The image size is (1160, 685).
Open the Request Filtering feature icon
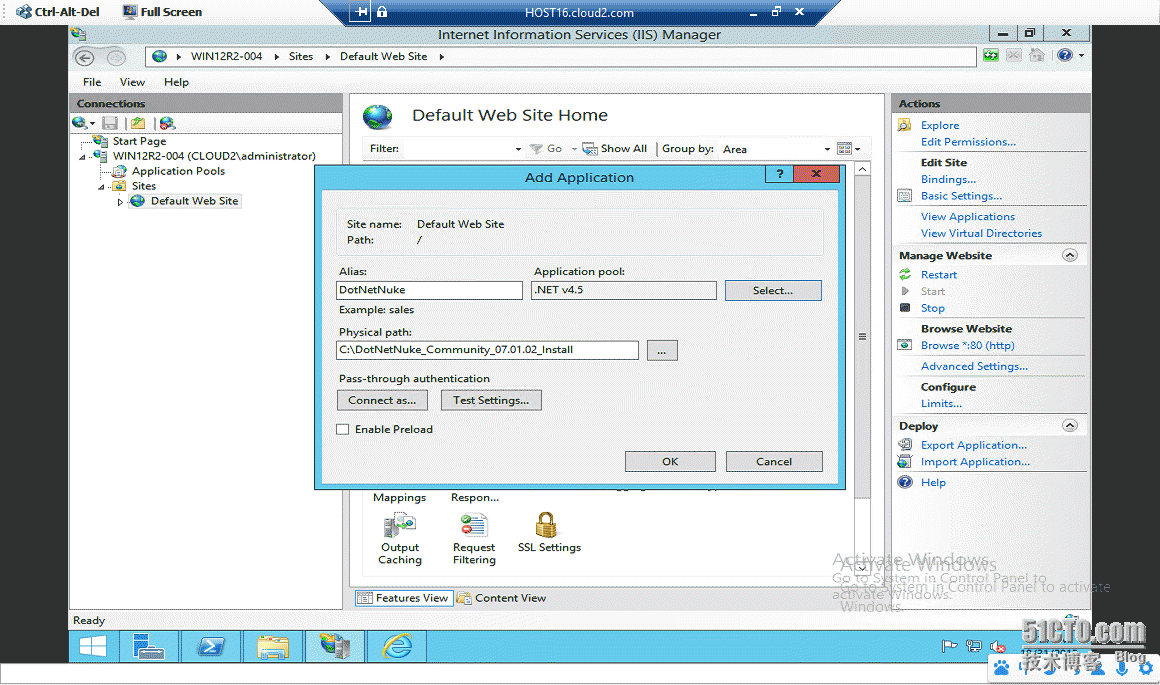click(473, 525)
